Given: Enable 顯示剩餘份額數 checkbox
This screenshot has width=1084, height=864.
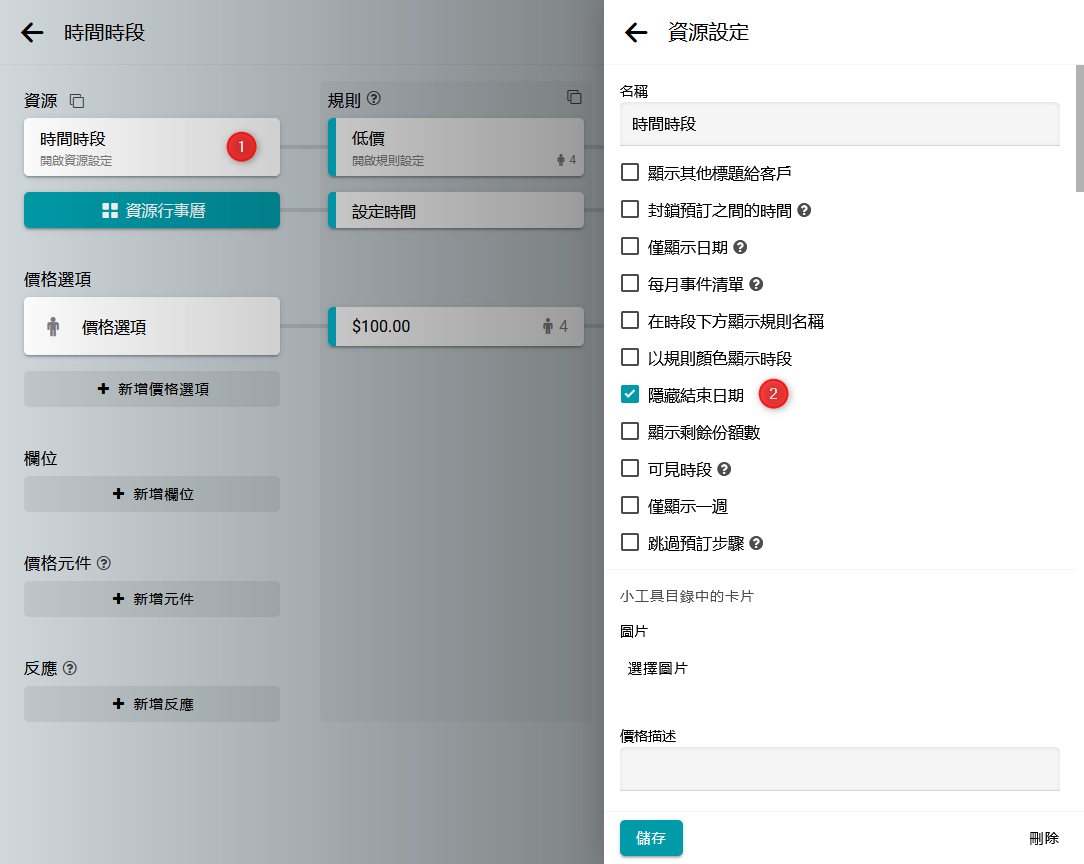Looking at the screenshot, I should [x=630, y=431].
